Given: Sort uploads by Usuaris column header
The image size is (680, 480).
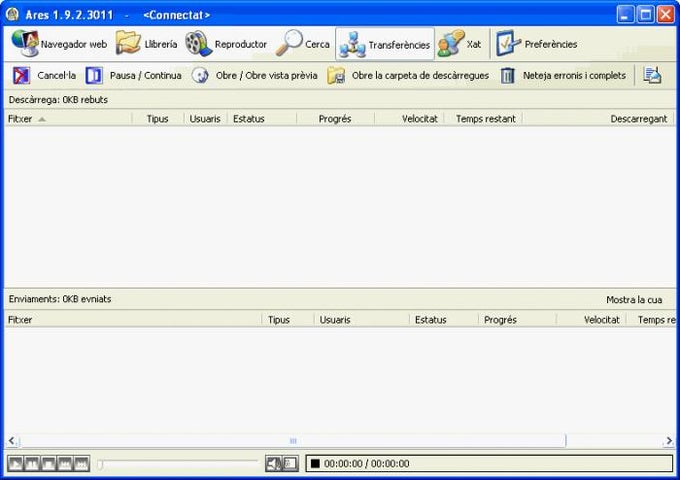Looking at the screenshot, I should point(361,320).
